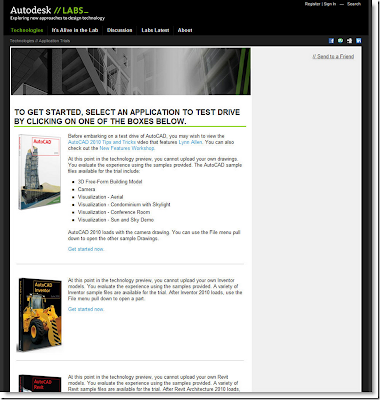Click 'Visualization - Aerial' list item
Viewport: 380px width, 400px height.
click(x=100, y=197)
